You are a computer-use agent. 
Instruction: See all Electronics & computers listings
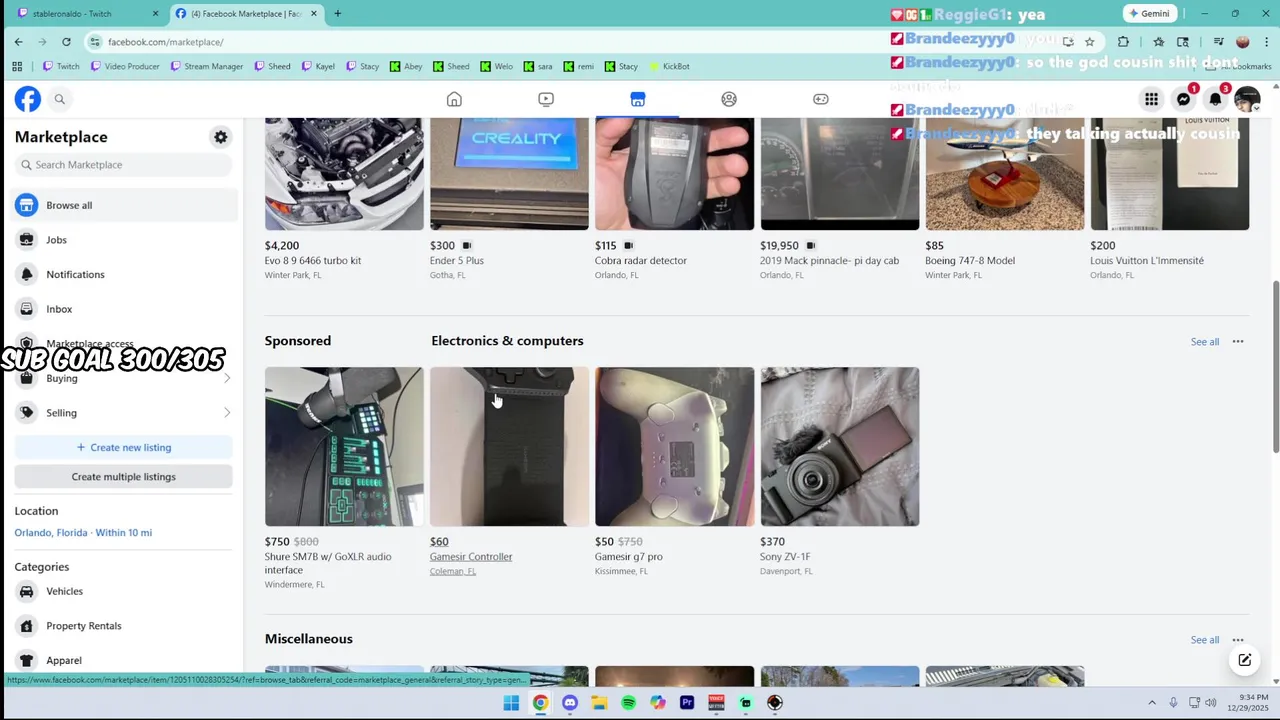pyautogui.click(x=1204, y=342)
